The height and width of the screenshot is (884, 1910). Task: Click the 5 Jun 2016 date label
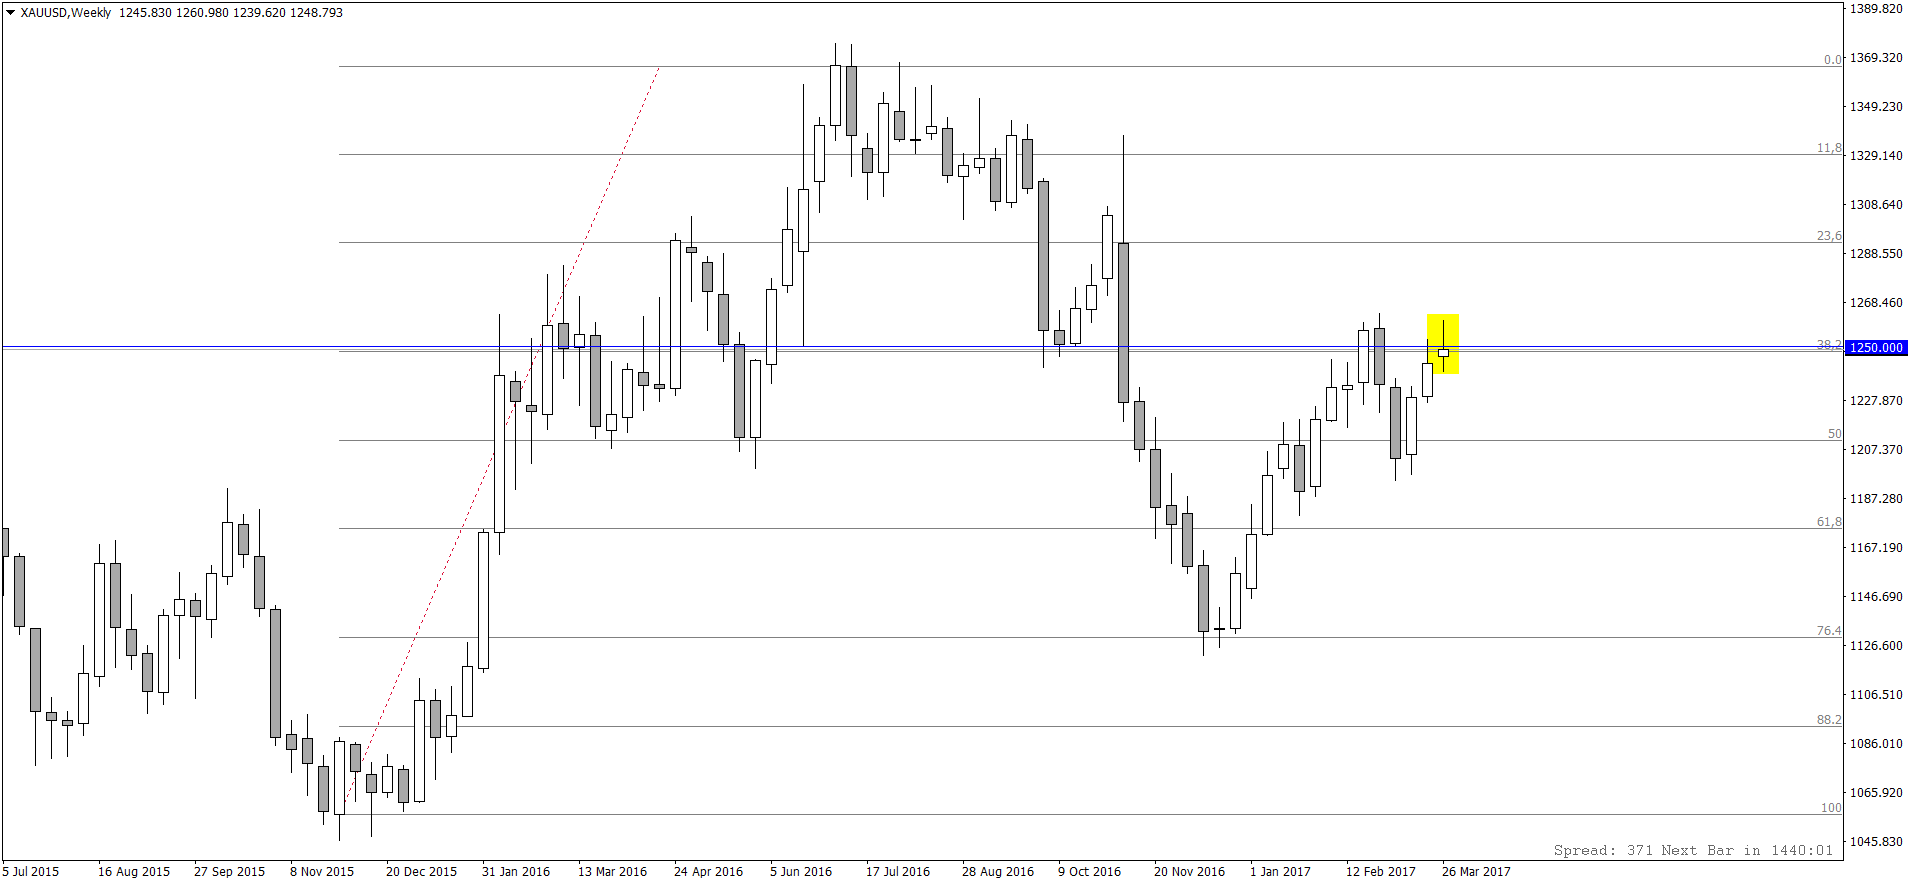[801, 872]
